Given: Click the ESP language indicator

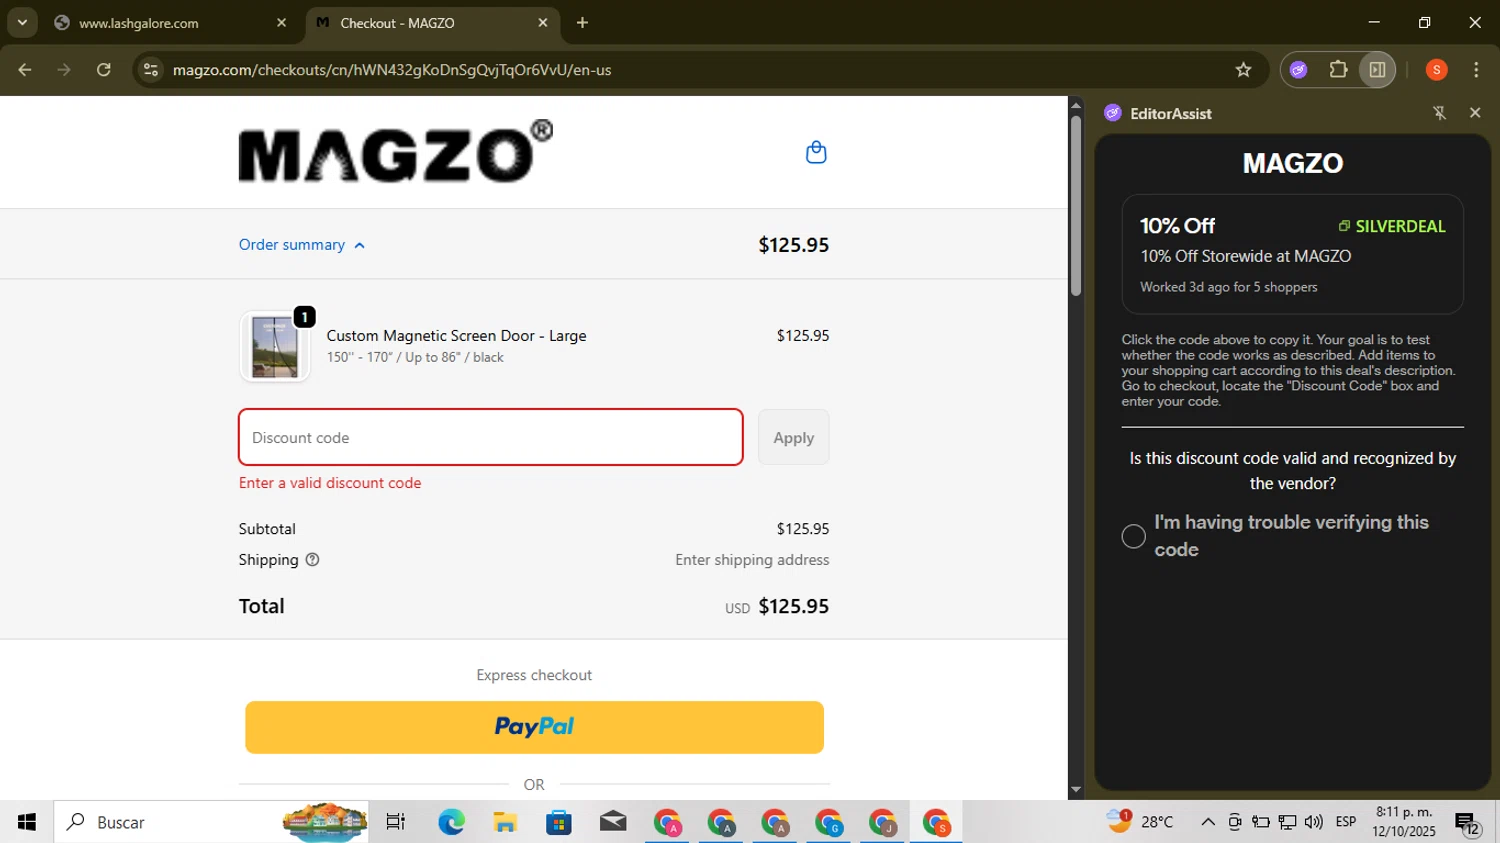Looking at the screenshot, I should [x=1346, y=822].
